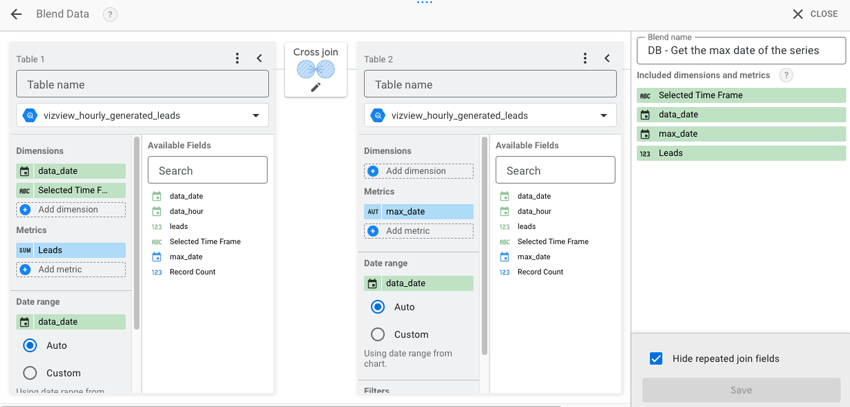This screenshot has width=850, height=407.
Task: Close the Blend Data panel
Action: [x=815, y=14]
